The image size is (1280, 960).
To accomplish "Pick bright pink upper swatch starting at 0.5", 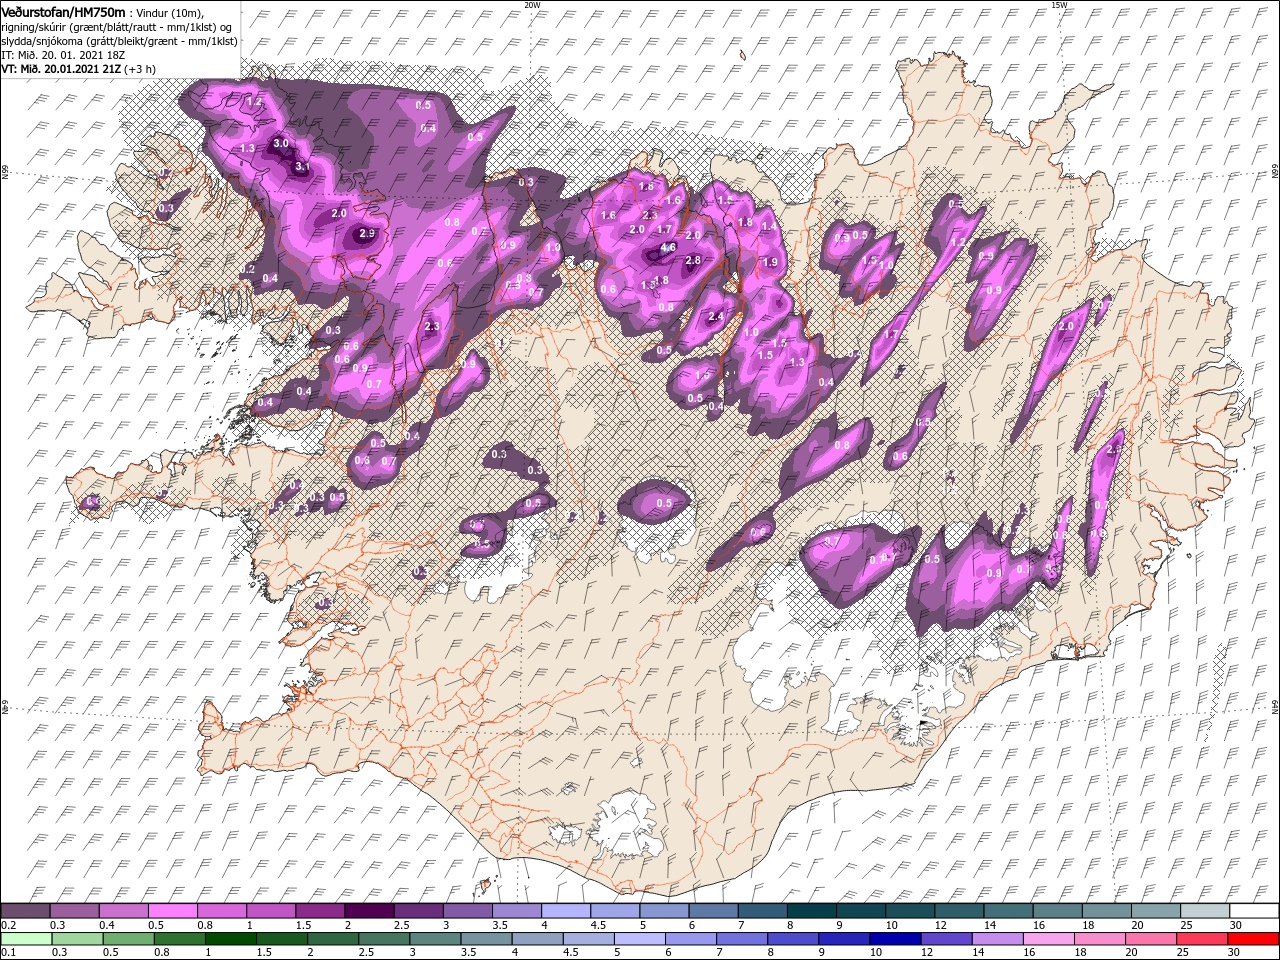I will click(172, 911).
